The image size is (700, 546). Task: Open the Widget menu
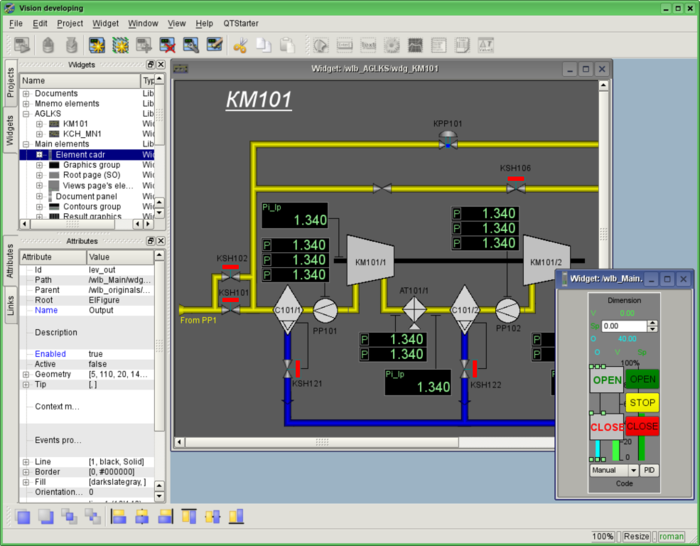coord(105,23)
